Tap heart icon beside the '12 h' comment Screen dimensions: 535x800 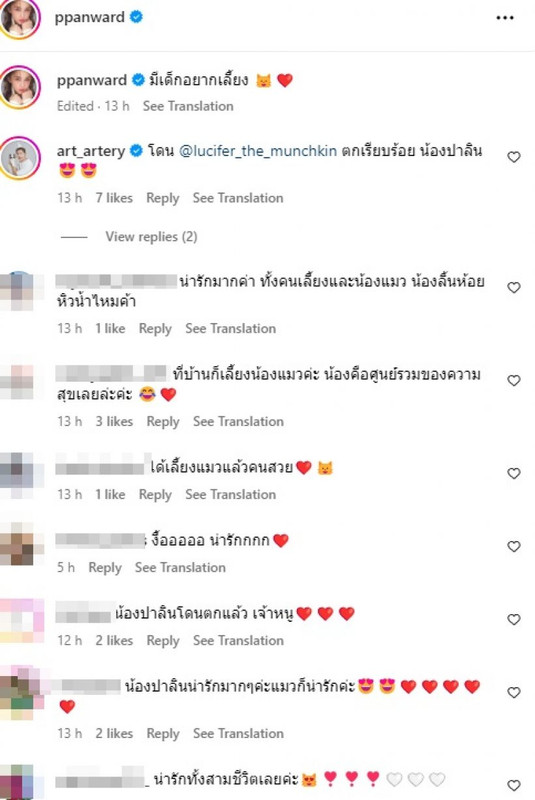(x=514, y=619)
